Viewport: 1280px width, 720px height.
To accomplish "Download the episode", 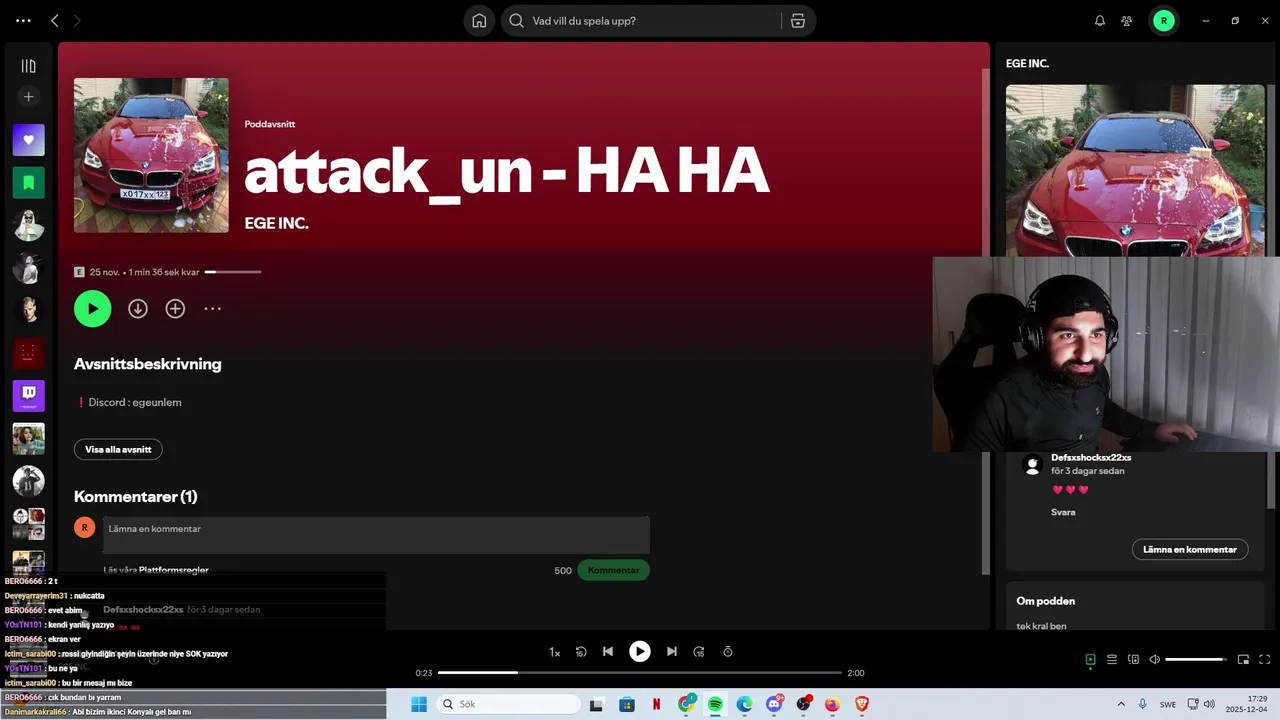I will 138,309.
